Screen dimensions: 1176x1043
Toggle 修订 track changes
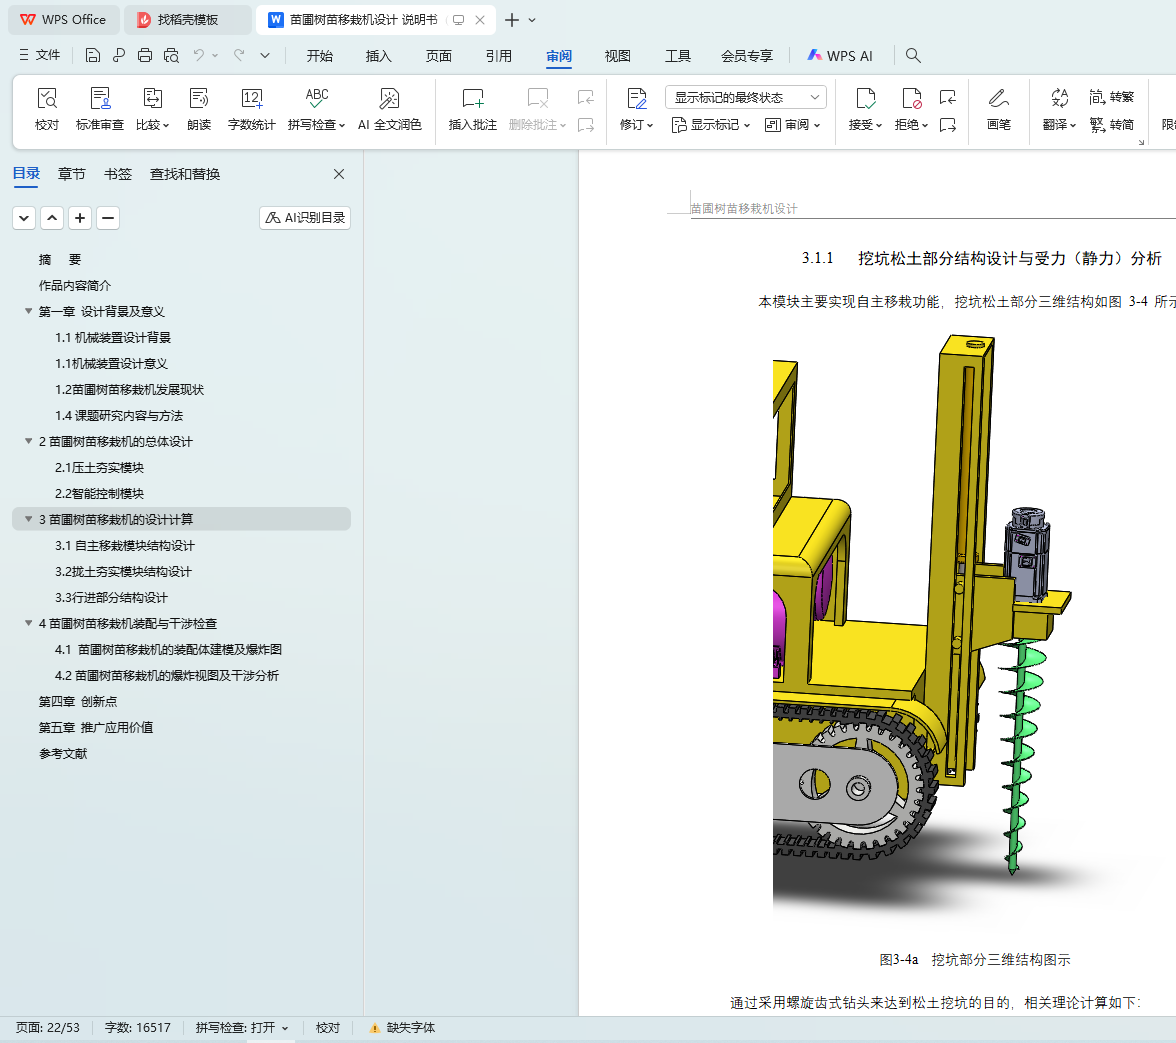pos(636,109)
